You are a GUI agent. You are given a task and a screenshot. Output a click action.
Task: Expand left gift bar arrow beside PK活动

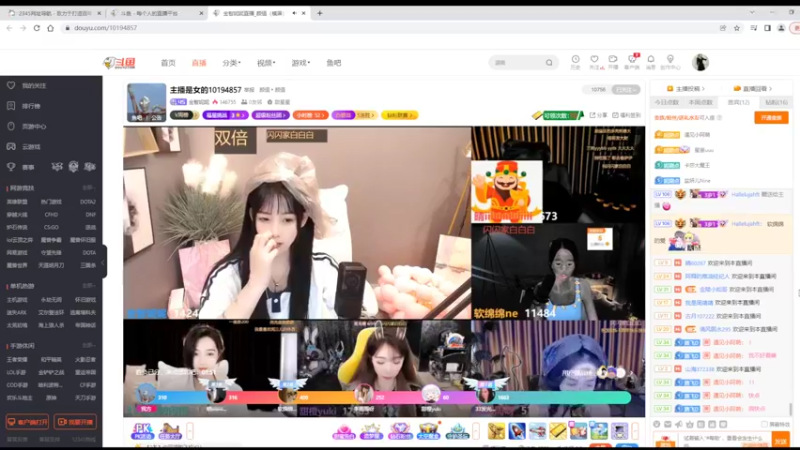point(190,432)
